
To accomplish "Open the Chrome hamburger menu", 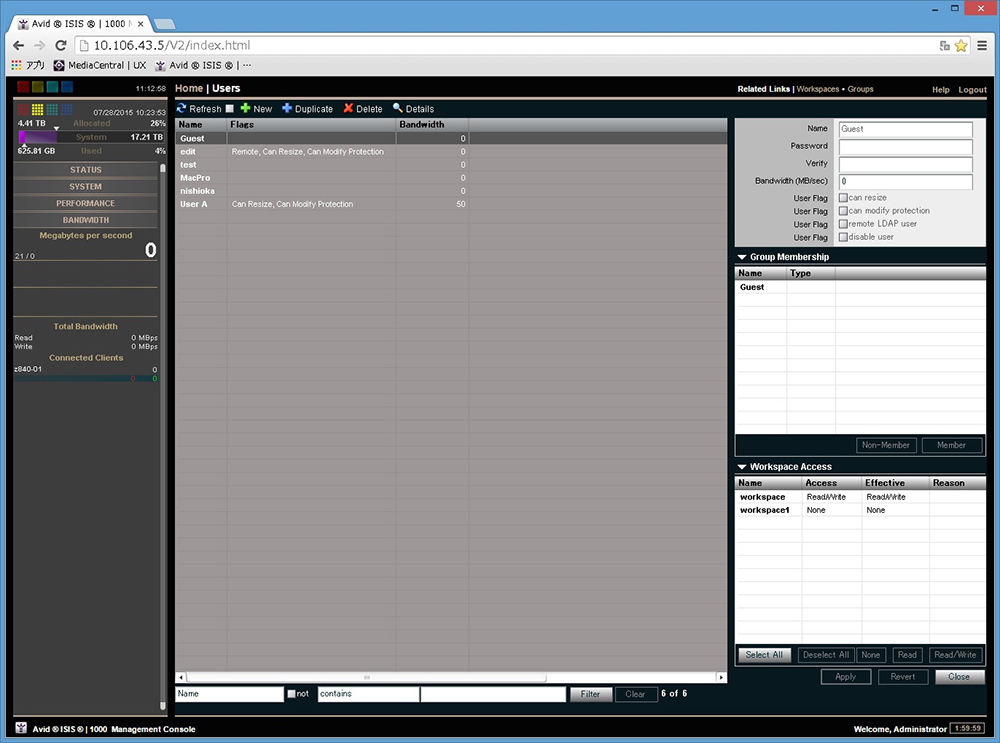I will [982, 46].
